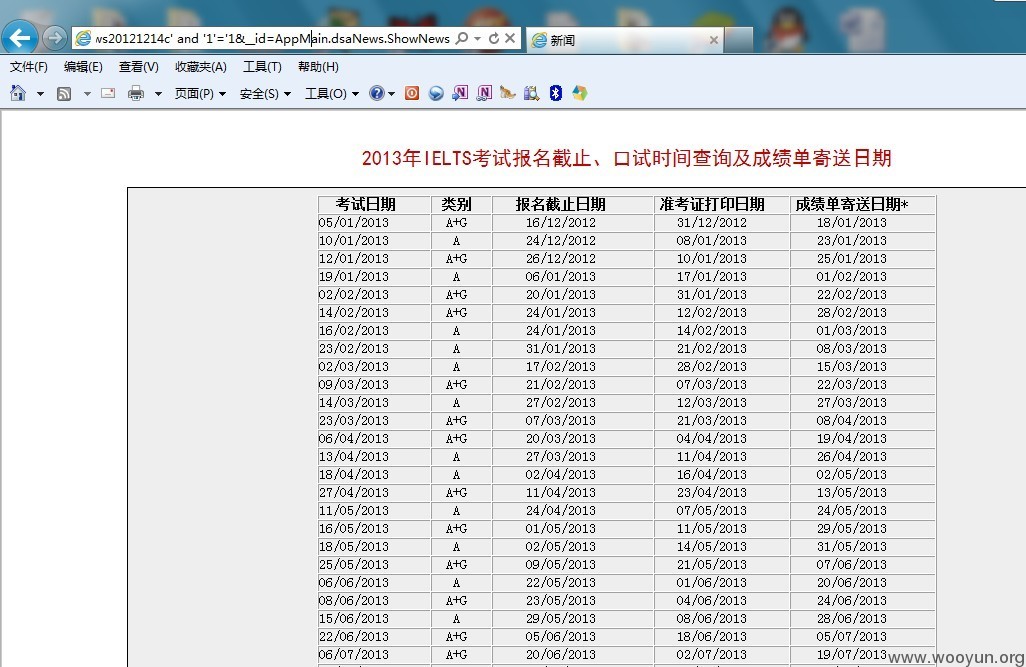The width and height of the screenshot is (1026, 667).
Task: Click the 准考证打印日期 column header
Action: pos(712,204)
